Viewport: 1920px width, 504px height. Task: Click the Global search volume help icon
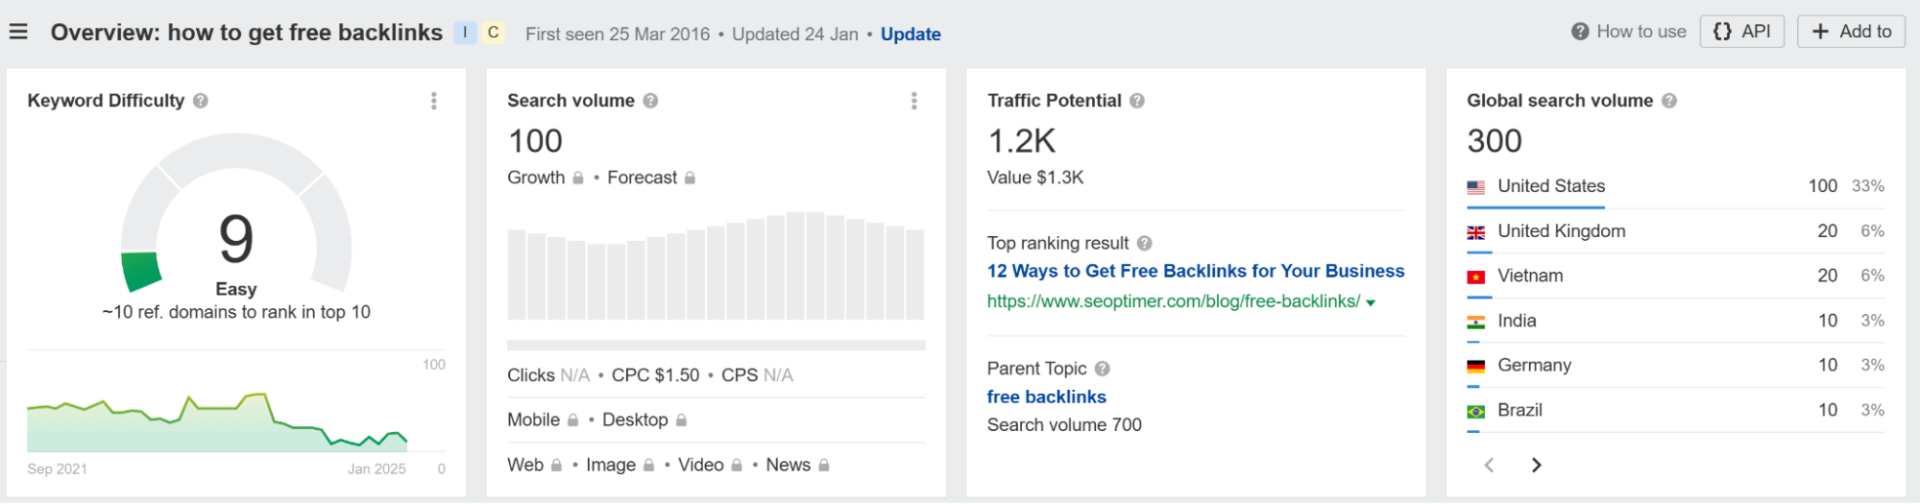pos(1669,101)
